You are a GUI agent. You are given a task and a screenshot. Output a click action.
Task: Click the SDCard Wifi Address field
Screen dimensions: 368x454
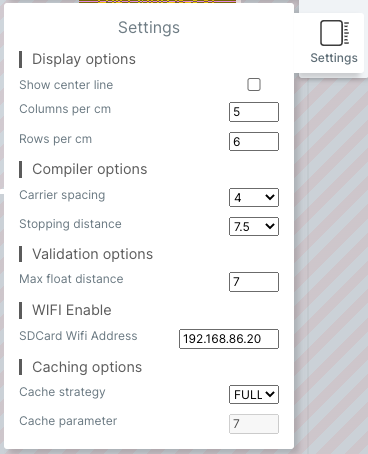[x=229, y=339]
